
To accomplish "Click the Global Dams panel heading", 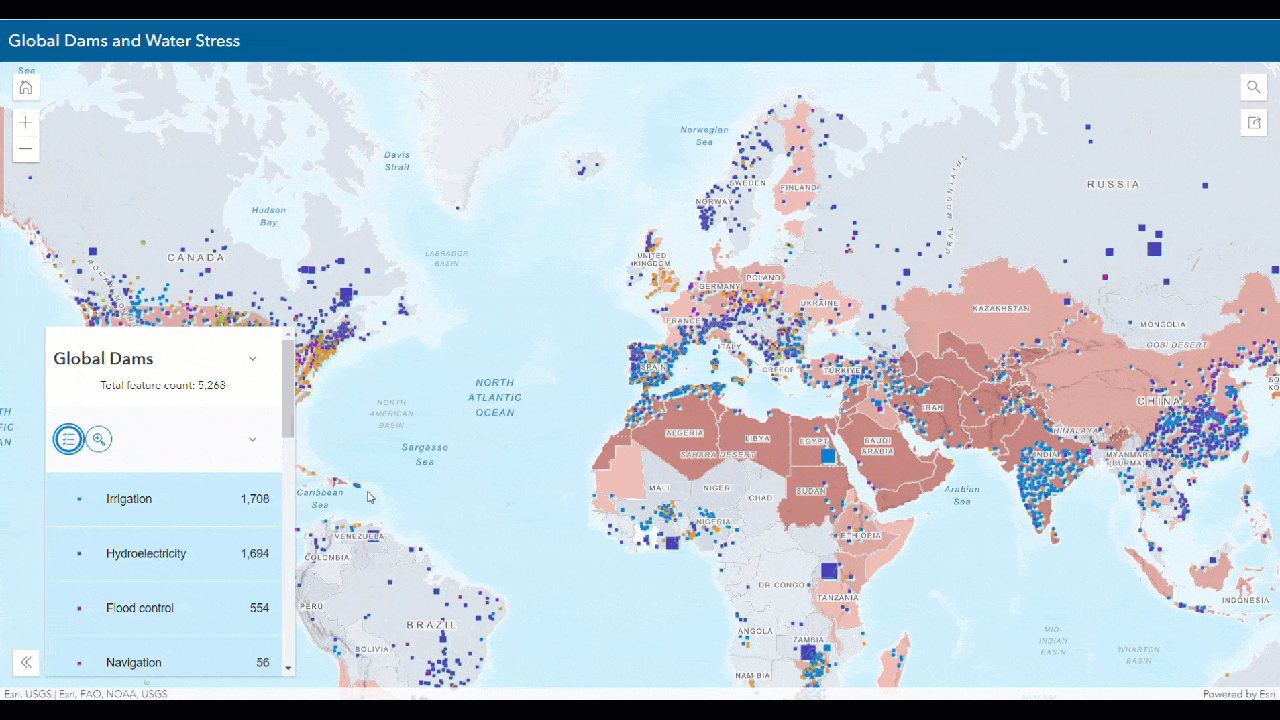I will (103, 358).
